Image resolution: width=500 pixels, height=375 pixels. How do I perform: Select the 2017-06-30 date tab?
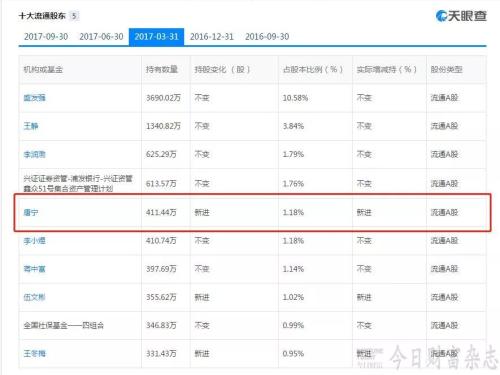tap(101, 37)
